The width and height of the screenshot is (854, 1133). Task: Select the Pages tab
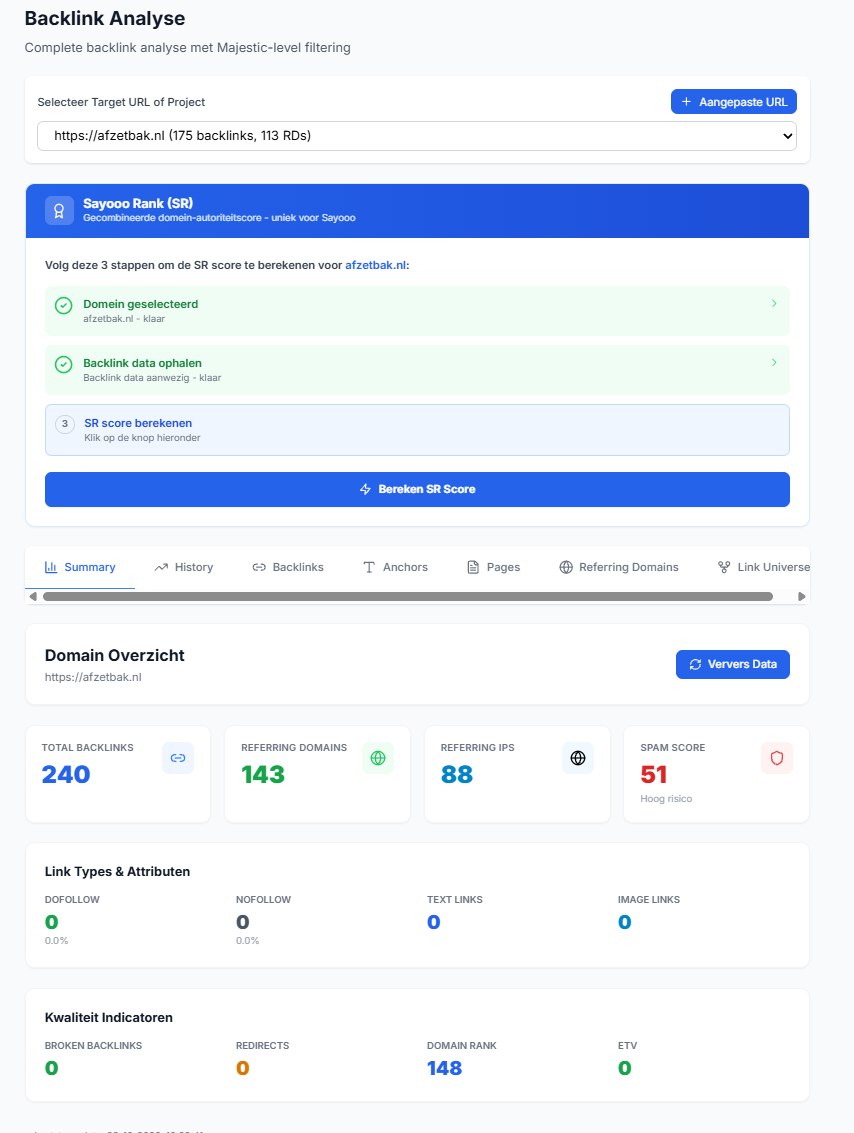pos(493,567)
